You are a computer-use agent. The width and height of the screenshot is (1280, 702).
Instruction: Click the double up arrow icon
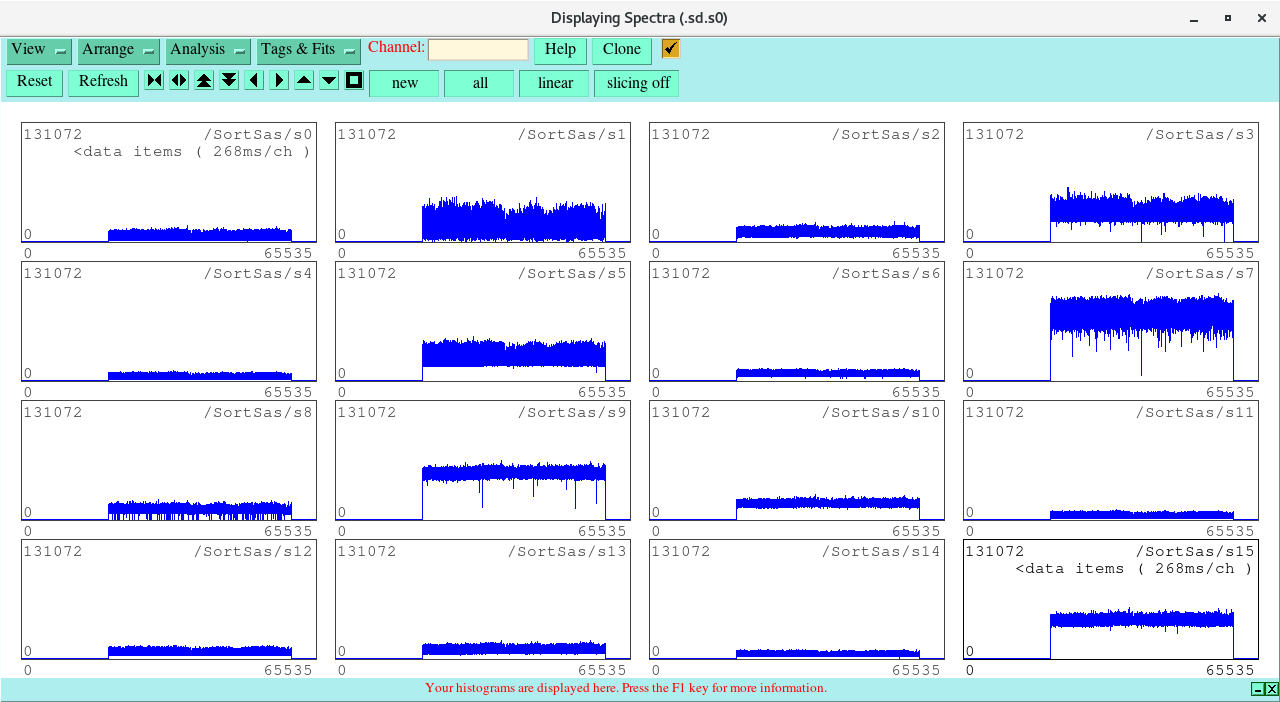click(x=204, y=81)
